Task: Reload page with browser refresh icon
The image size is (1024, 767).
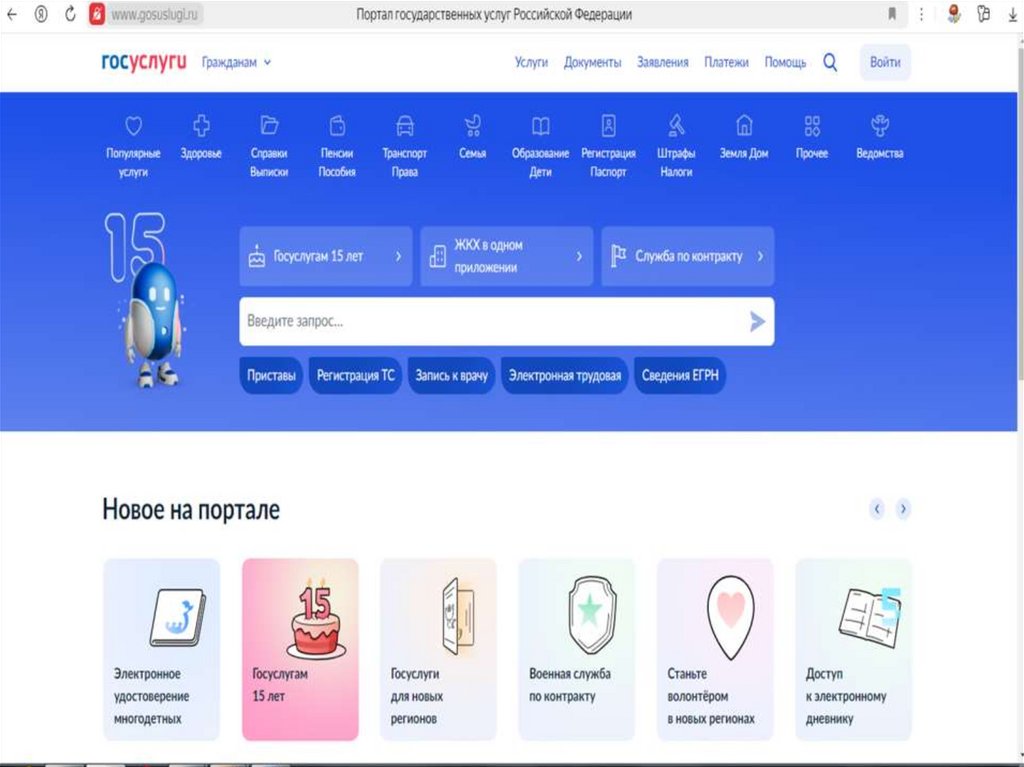Action: click(x=70, y=14)
